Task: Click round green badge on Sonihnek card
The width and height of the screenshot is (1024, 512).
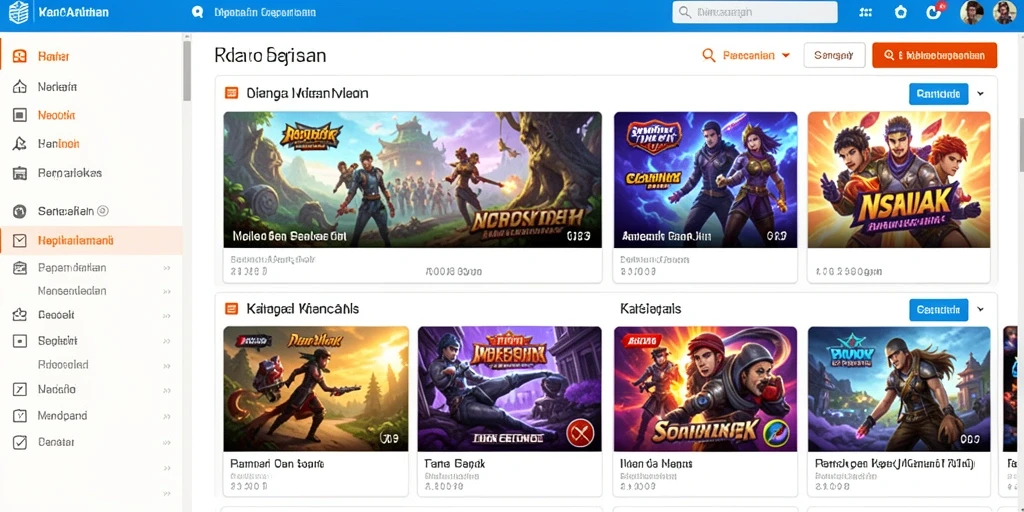Action: pos(775,432)
